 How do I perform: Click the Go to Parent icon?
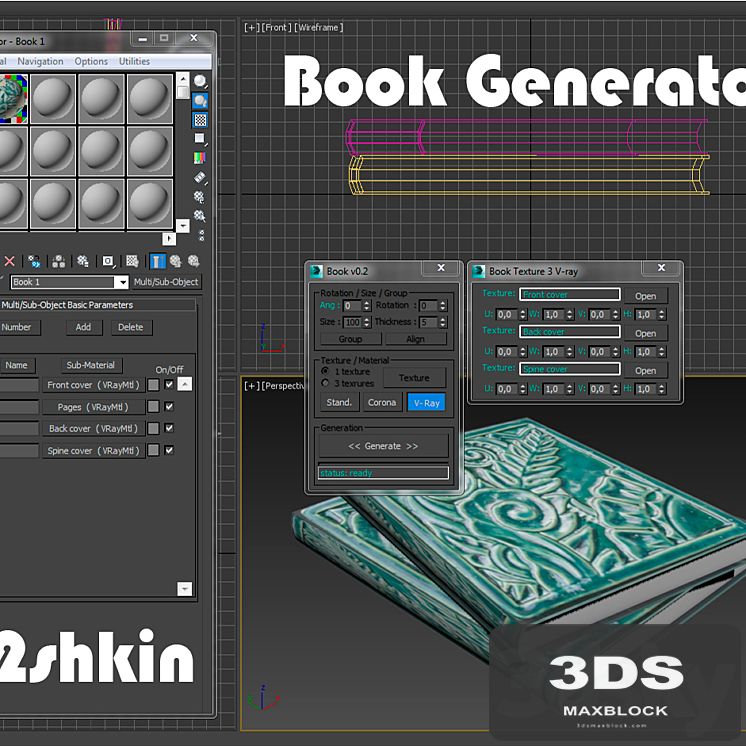pos(176,261)
